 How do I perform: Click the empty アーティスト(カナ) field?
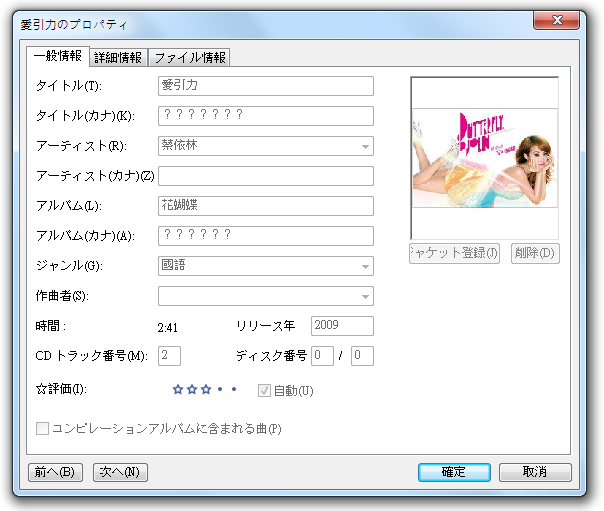266,176
